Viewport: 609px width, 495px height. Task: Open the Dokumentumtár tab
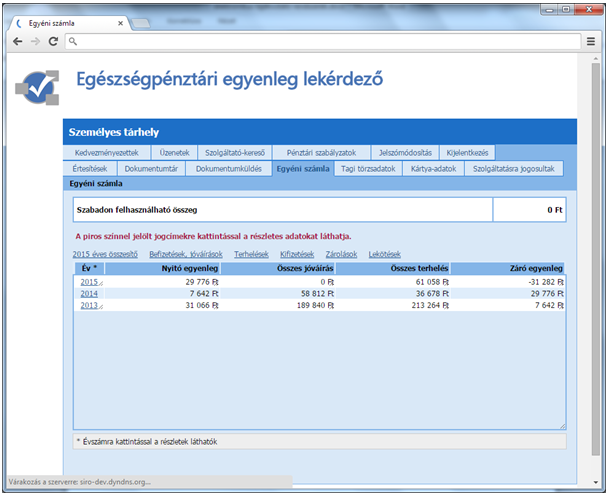tap(151, 169)
